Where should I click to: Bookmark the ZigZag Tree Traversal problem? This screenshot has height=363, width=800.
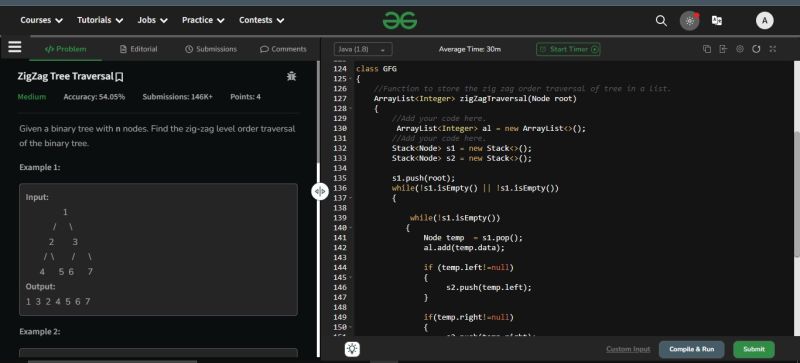[119, 77]
